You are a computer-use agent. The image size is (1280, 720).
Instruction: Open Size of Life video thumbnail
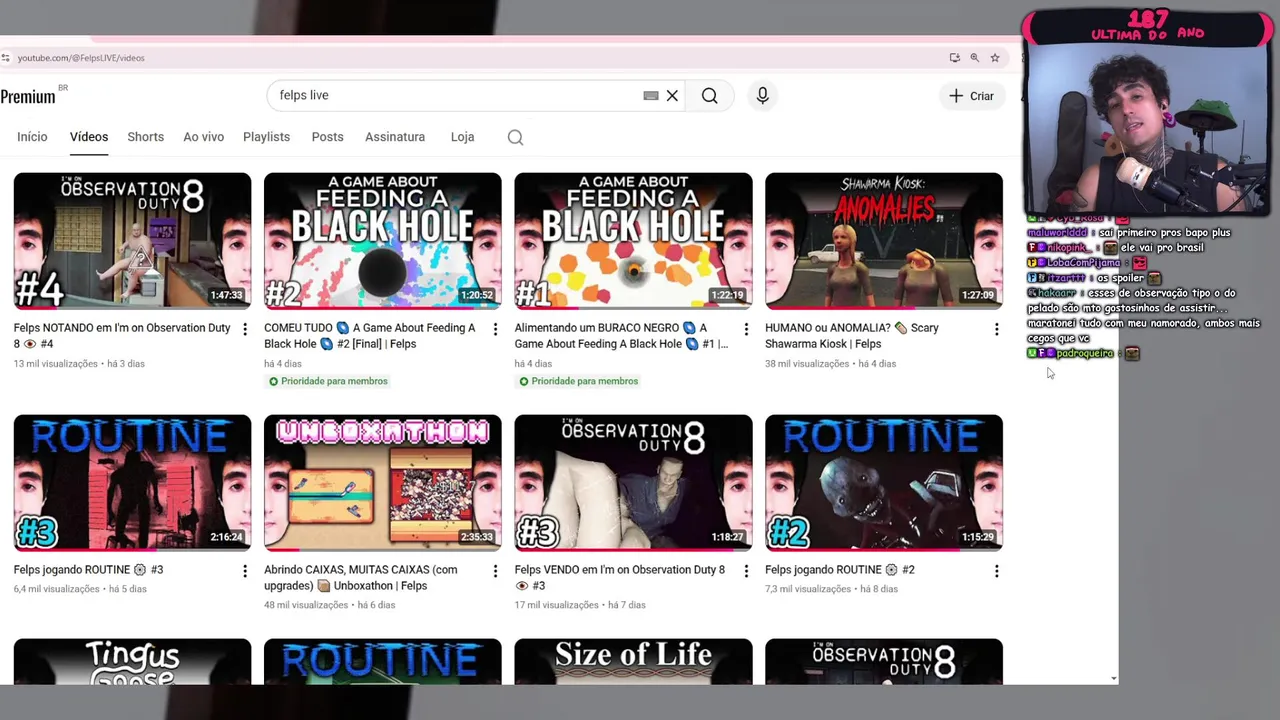pyautogui.click(x=633, y=662)
